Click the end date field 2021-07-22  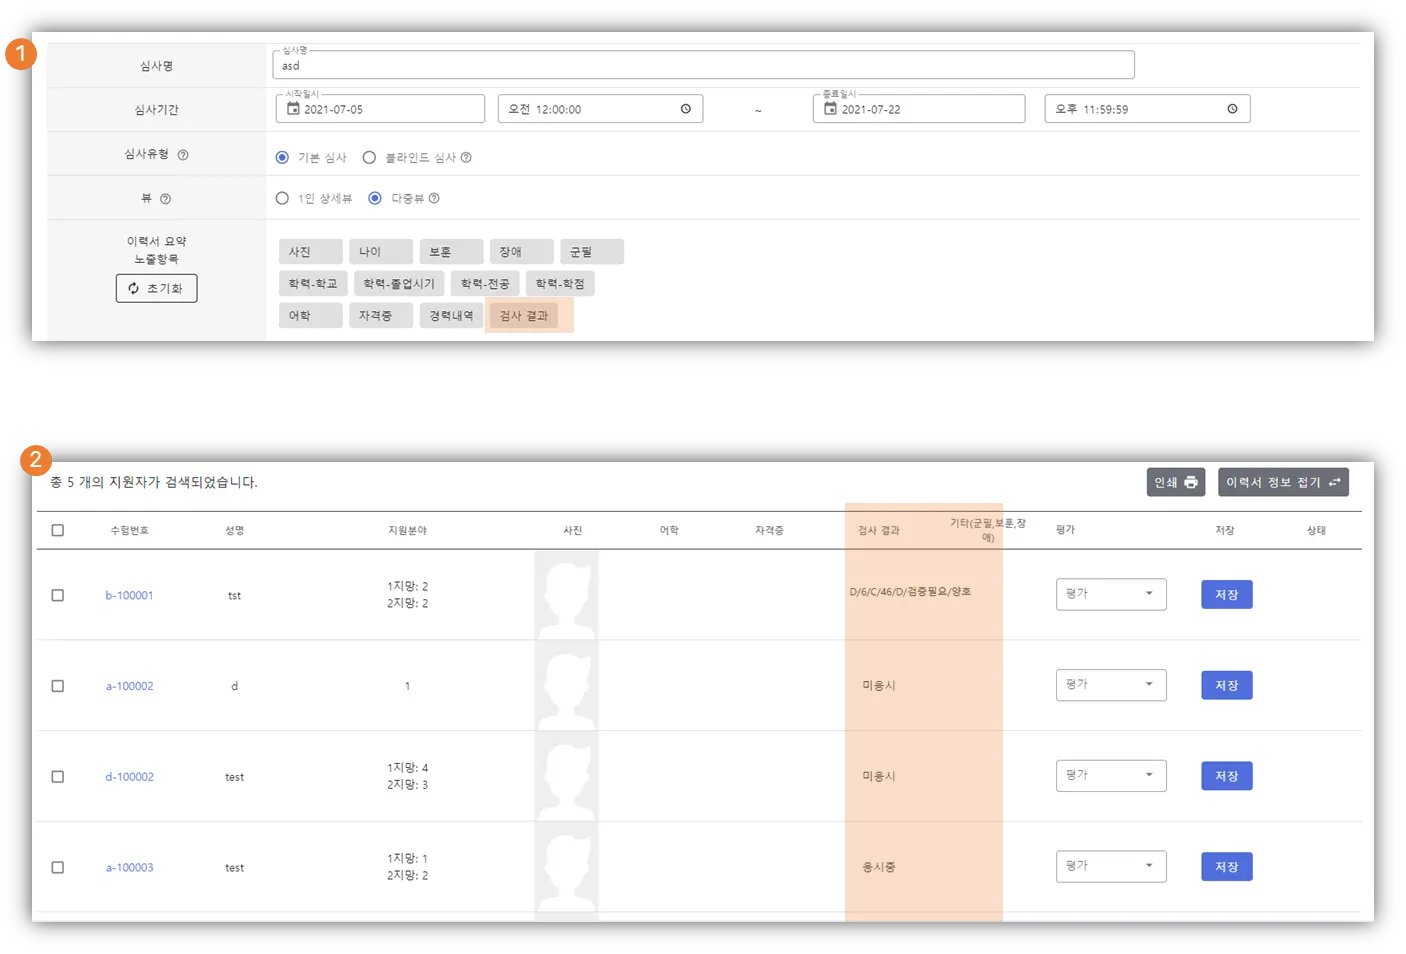tap(919, 109)
